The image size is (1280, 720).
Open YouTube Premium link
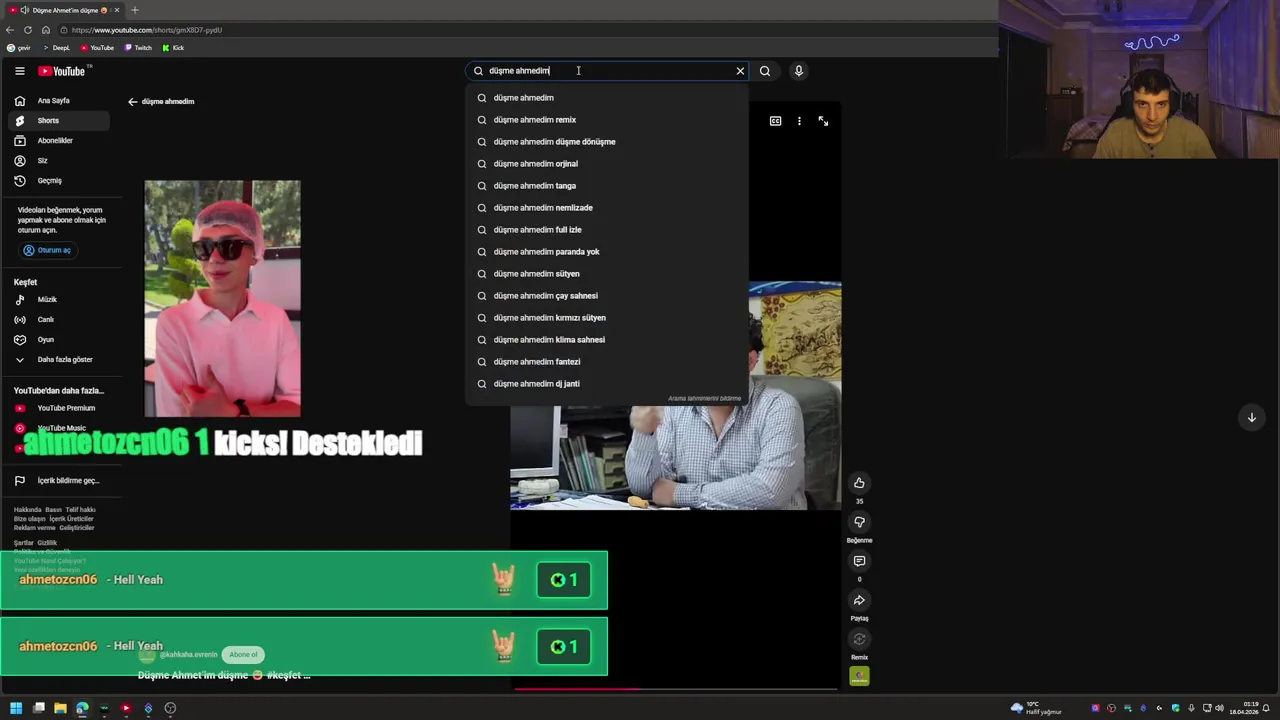(60, 408)
